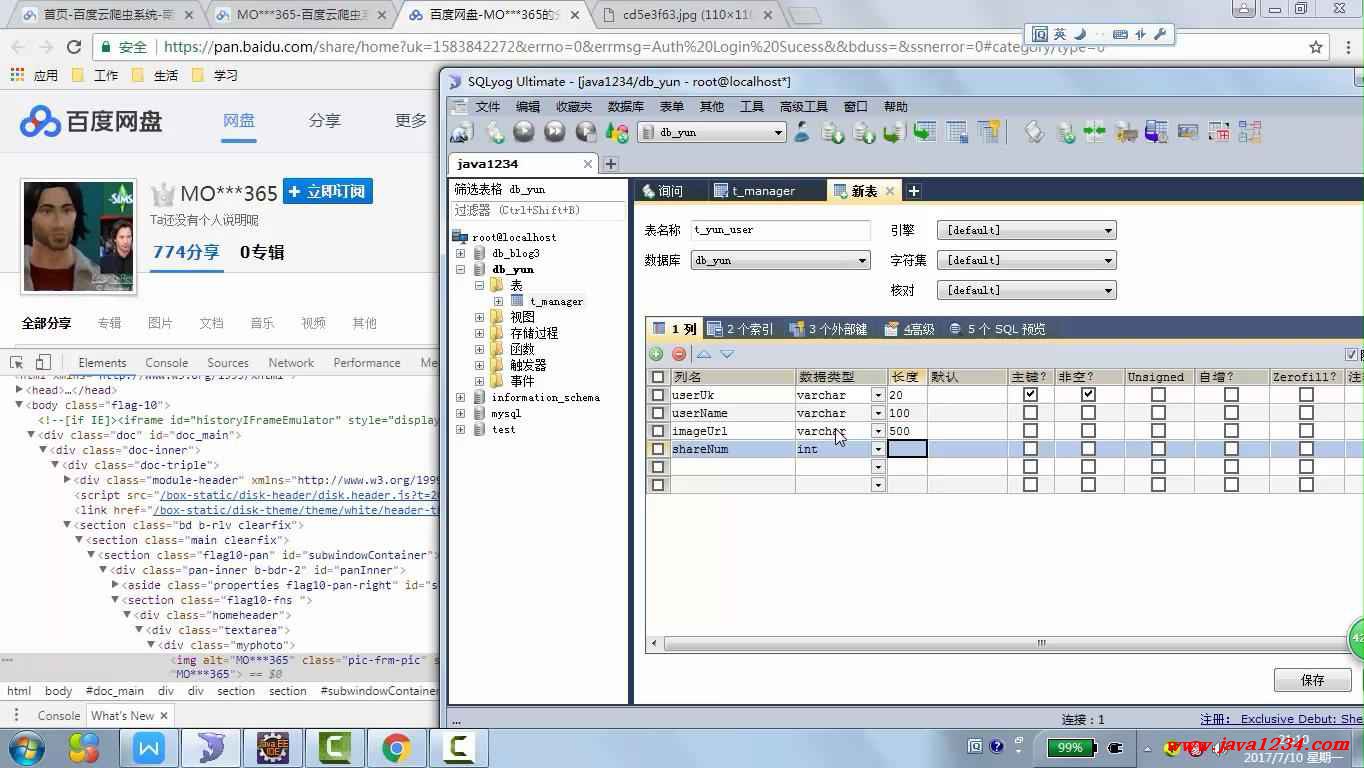
Task: Click the execute all queries double-arrow icon
Action: click(x=555, y=132)
